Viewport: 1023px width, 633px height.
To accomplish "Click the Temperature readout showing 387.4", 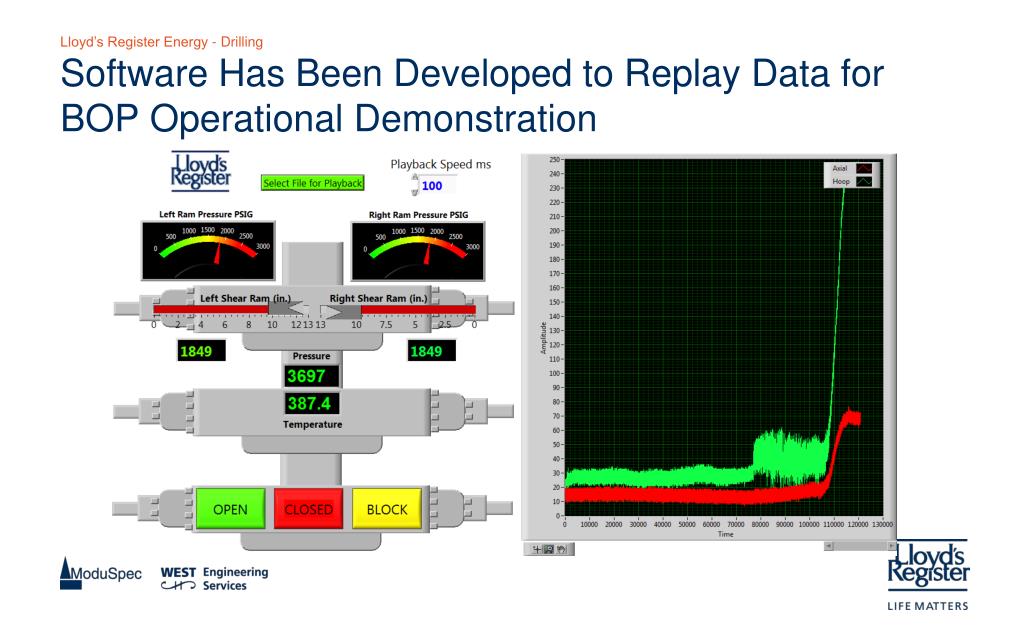I will pyautogui.click(x=312, y=403).
